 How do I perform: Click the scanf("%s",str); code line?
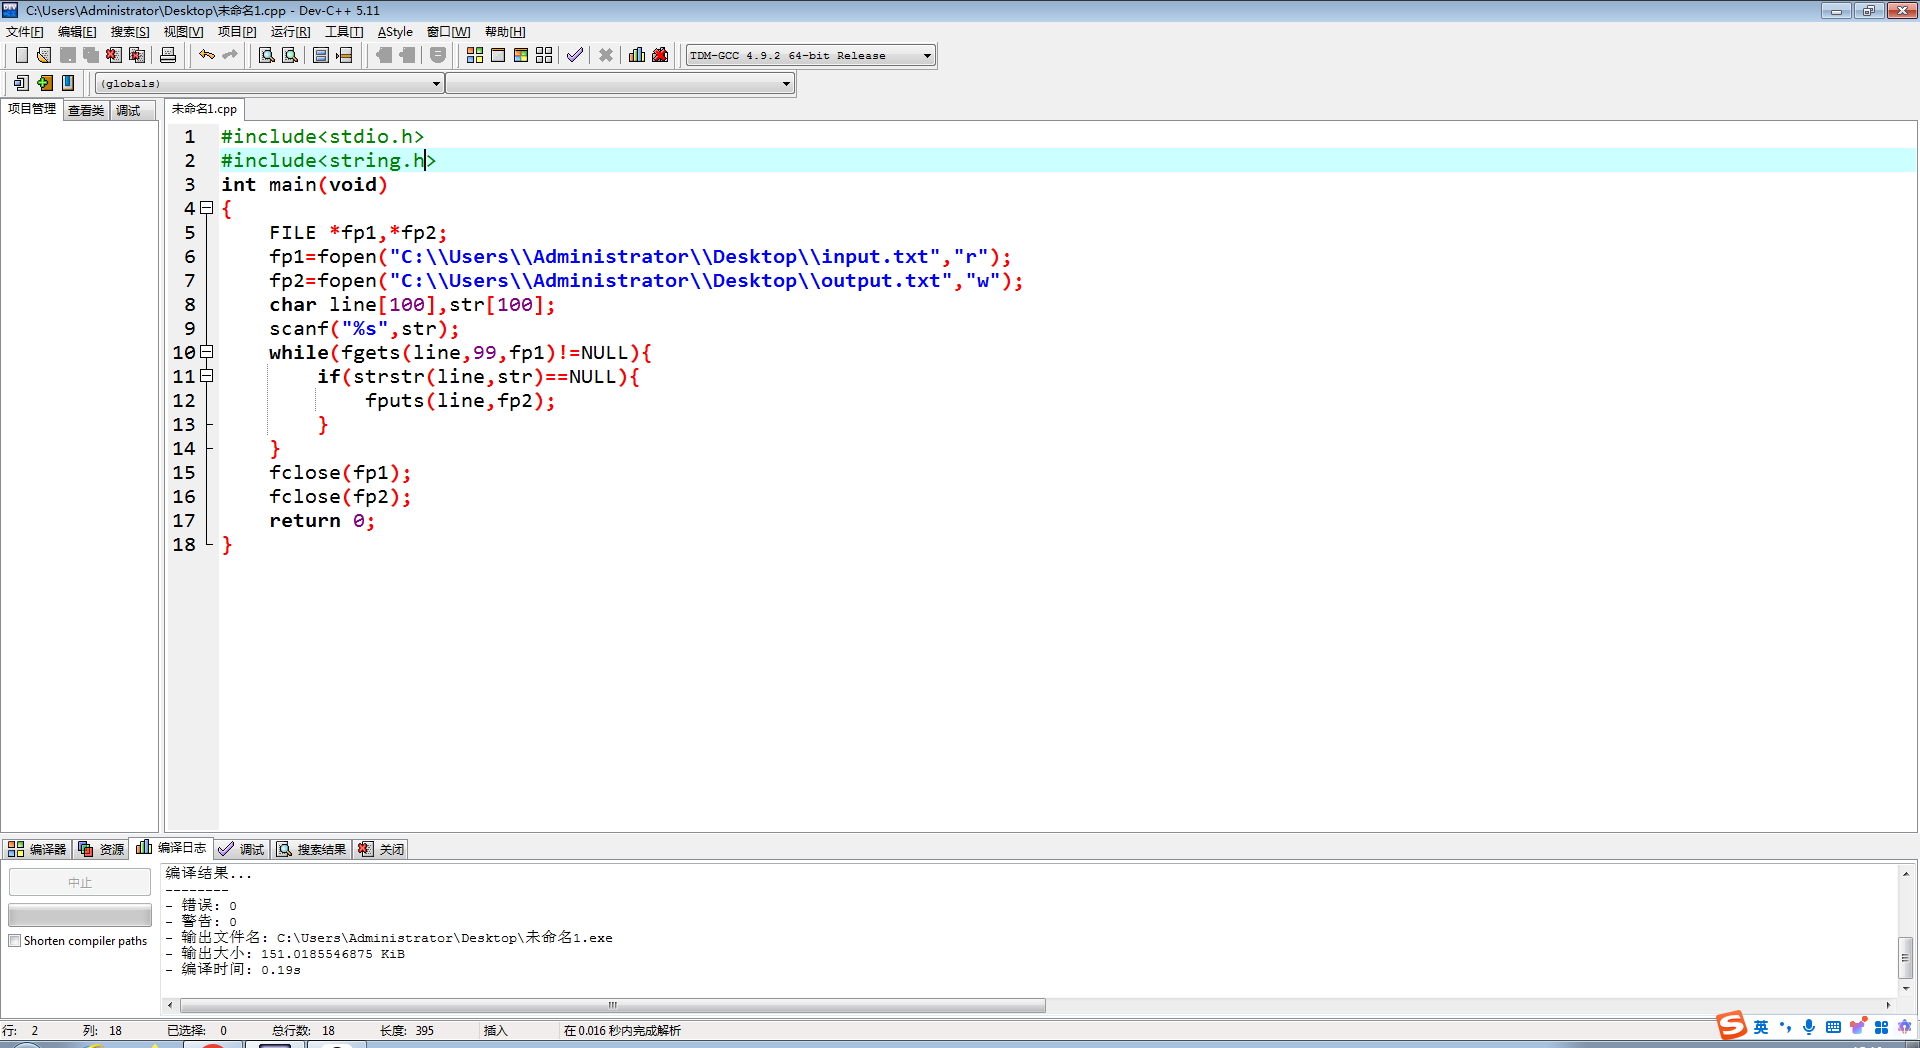pos(364,329)
